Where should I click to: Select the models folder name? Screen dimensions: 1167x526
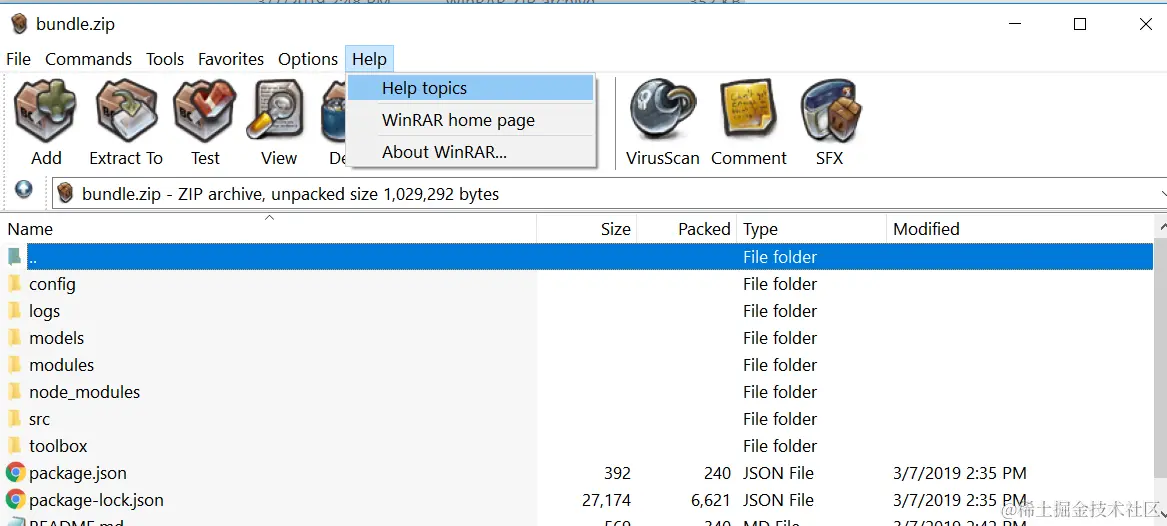pos(57,338)
